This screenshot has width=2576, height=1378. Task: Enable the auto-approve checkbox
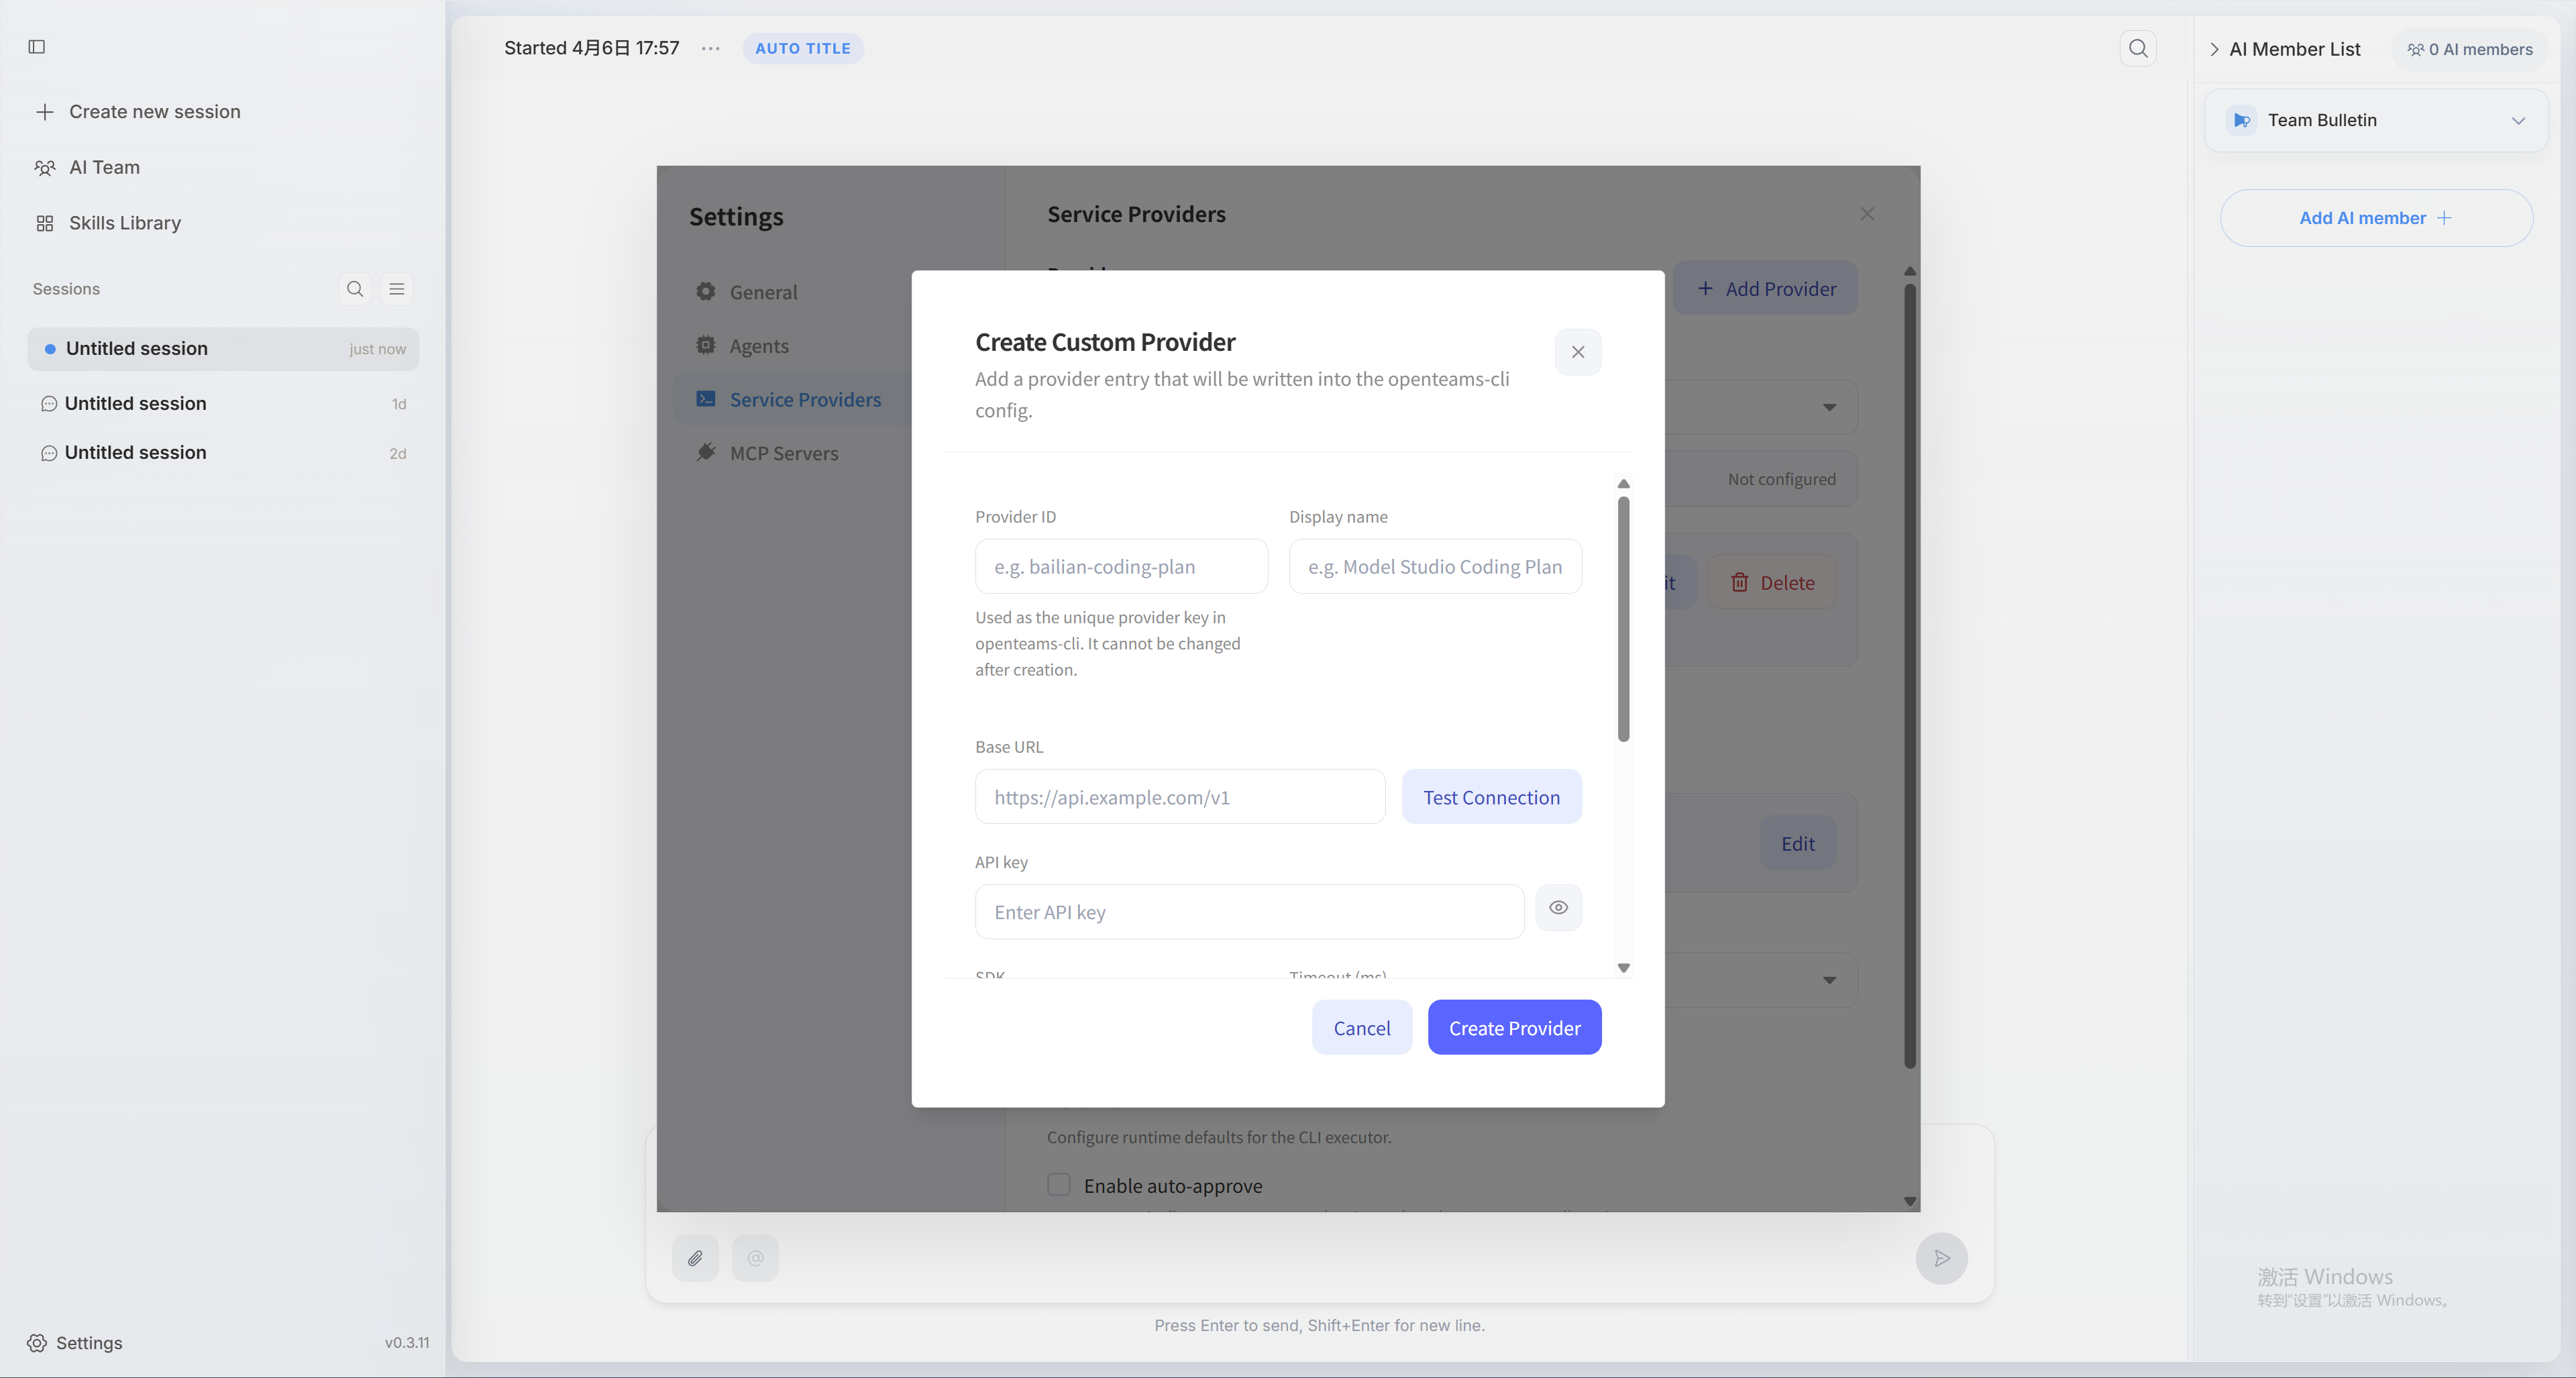(1059, 1185)
